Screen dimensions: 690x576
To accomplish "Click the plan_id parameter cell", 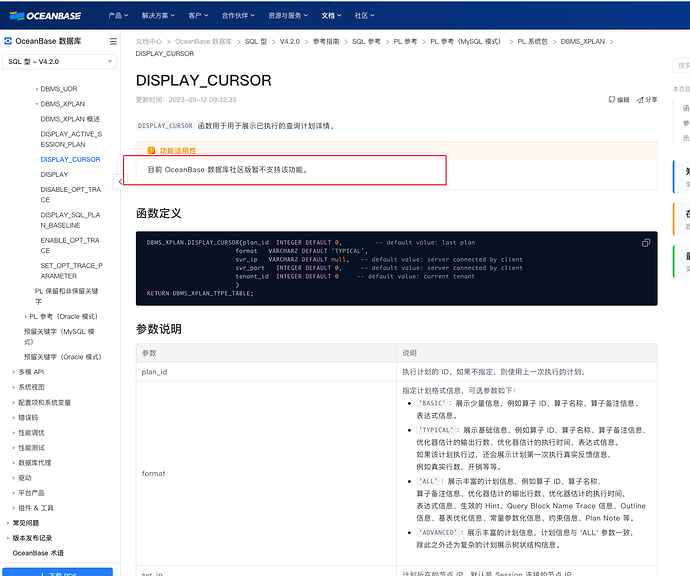I will (266, 372).
